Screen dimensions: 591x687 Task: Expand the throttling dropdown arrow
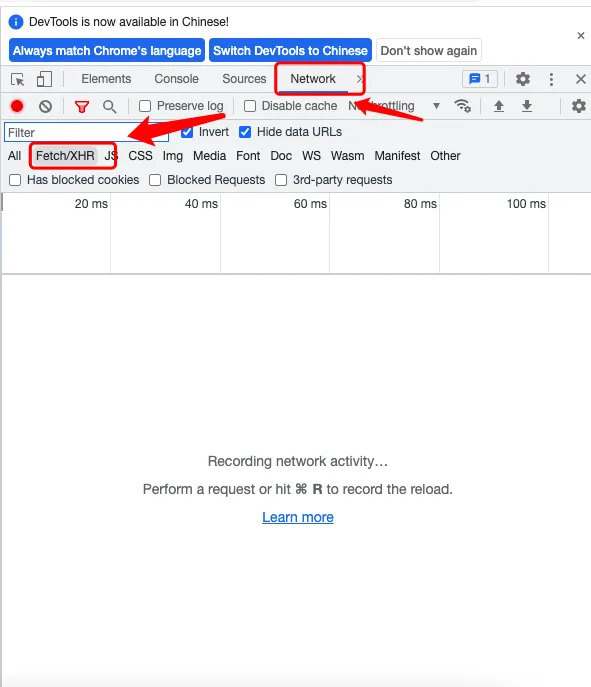(436, 106)
